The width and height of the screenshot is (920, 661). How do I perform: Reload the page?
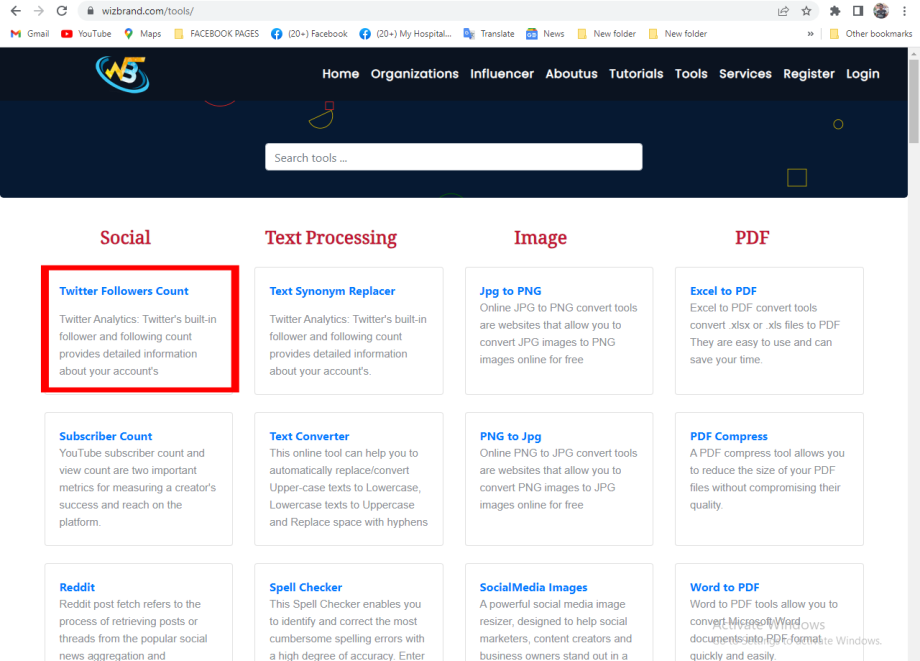[x=62, y=11]
